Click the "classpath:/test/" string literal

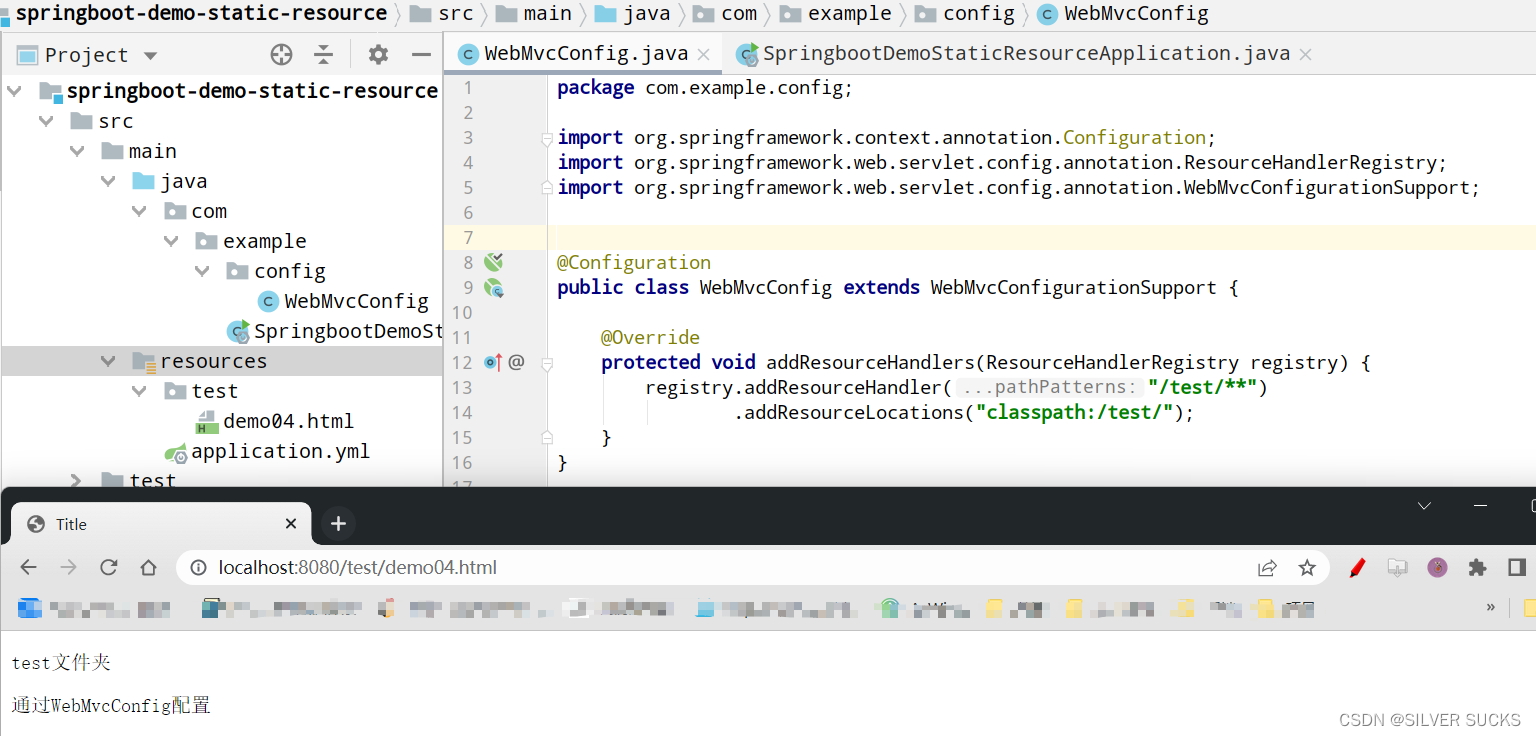pyautogui.click(x=1074, y=412)
